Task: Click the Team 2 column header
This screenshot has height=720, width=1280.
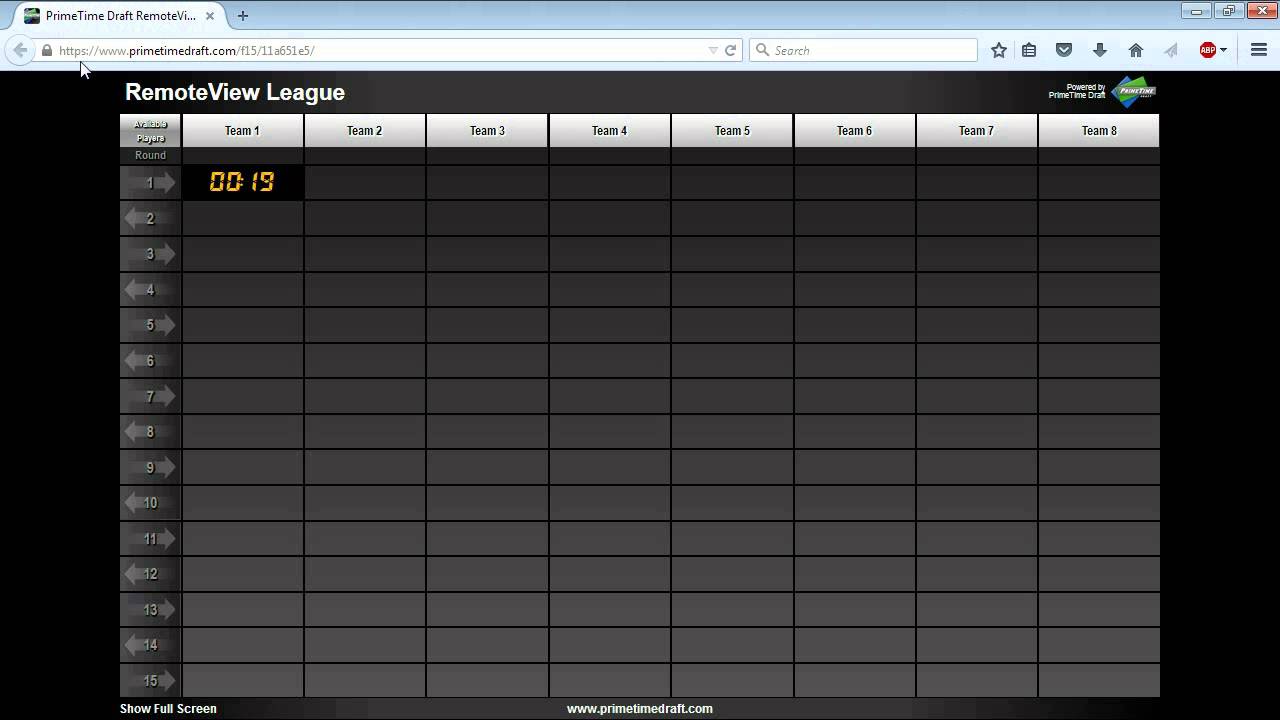Action: point(365,131)
